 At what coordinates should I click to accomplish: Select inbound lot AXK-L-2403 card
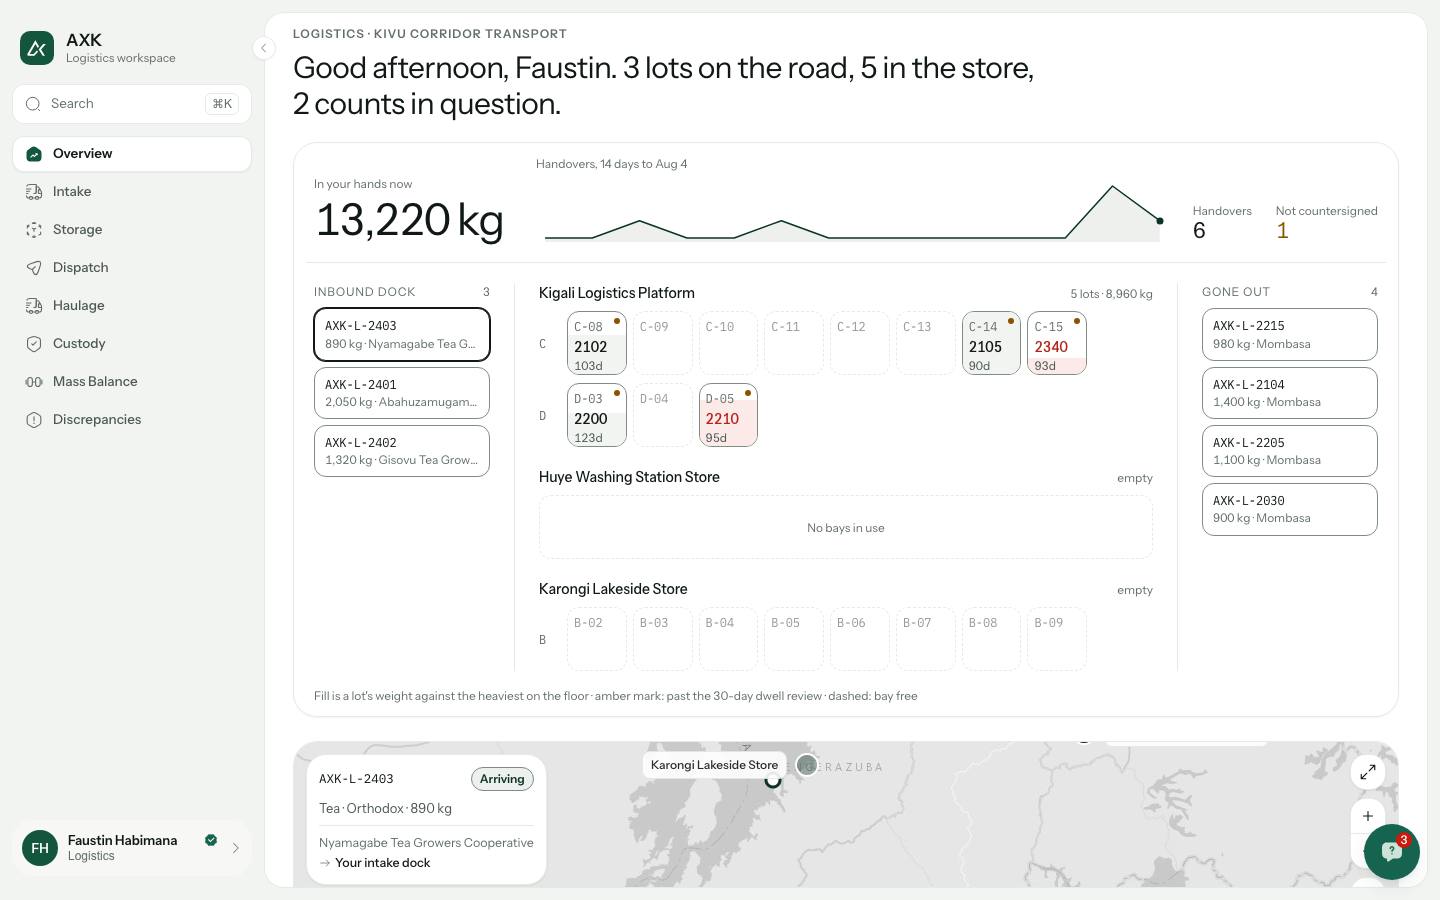402,334
